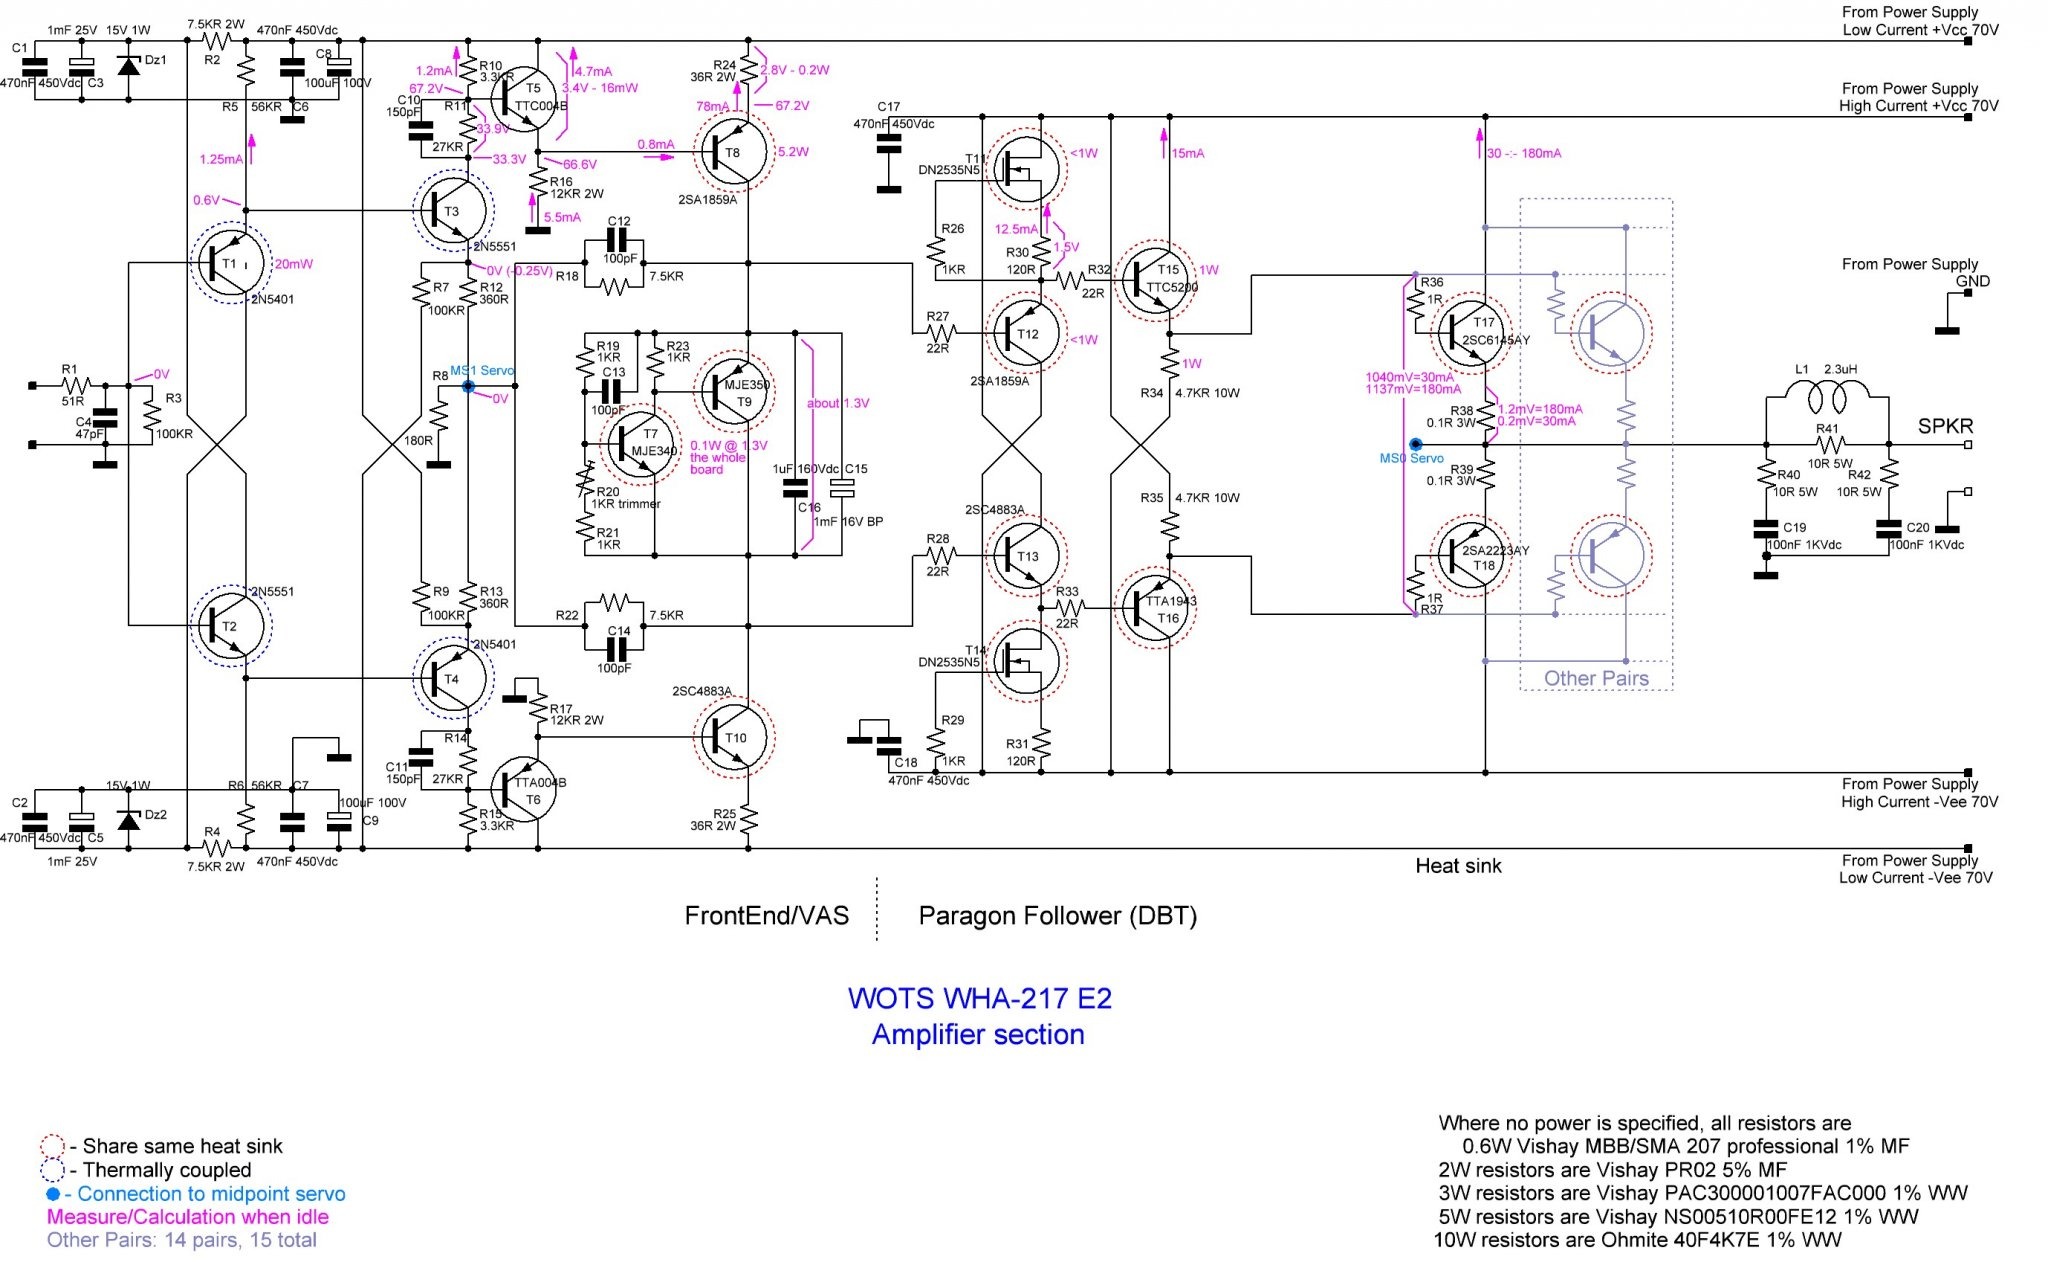The height and width of the screenshot is (1288, 2048).
Task: Select the T15 TTC5200 transistor
Action: 1155,281
